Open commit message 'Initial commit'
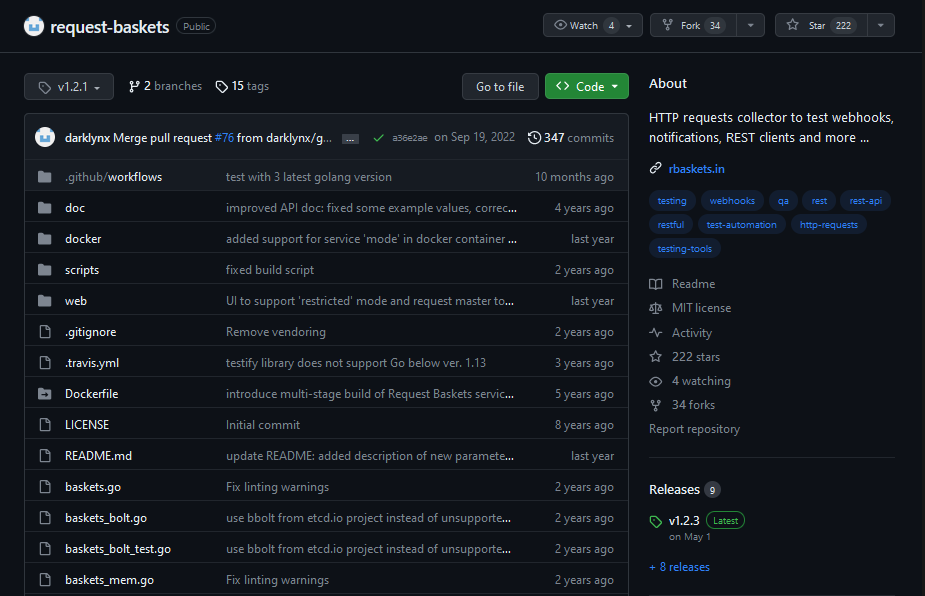The image size is (925, 596). coord(263,425)
